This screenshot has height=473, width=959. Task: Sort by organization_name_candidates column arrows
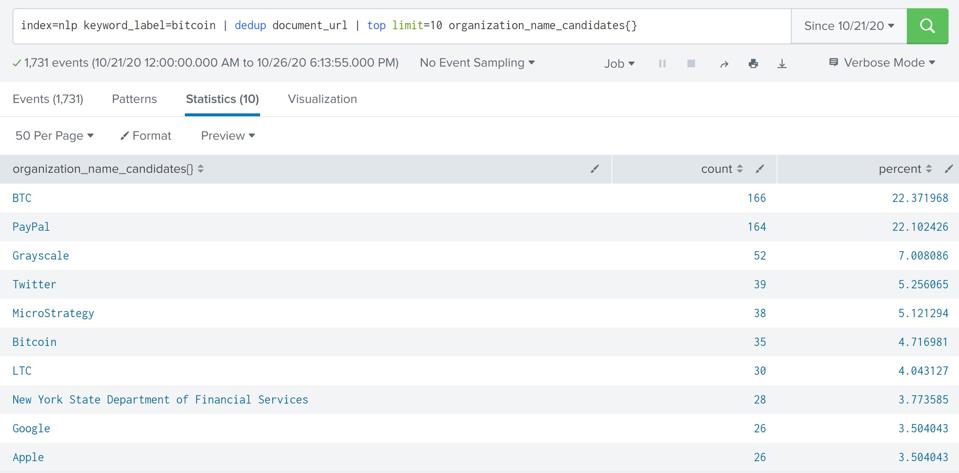[x=201, y=169]
